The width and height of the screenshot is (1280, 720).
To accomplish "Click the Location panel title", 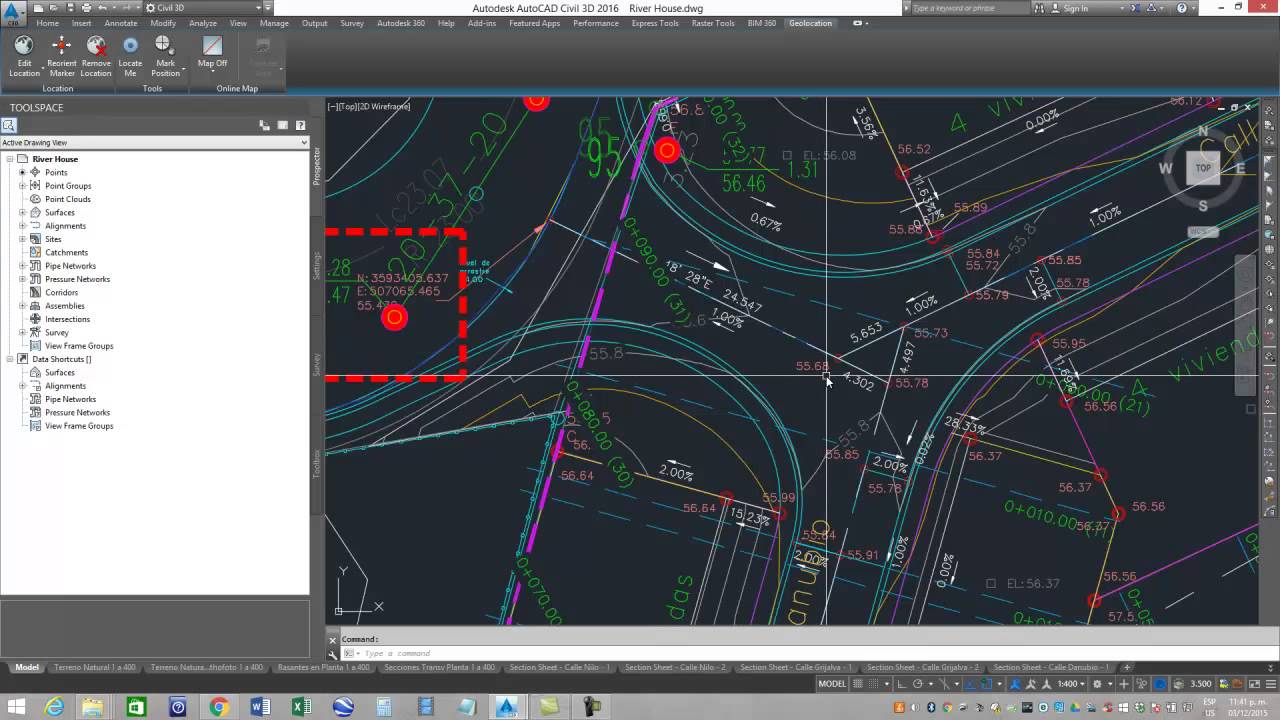I will pos(57,88).
